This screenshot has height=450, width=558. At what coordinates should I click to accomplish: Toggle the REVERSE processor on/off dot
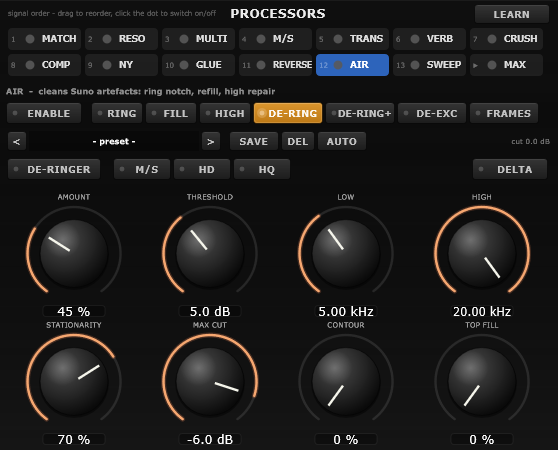click(x=261, y=65)
